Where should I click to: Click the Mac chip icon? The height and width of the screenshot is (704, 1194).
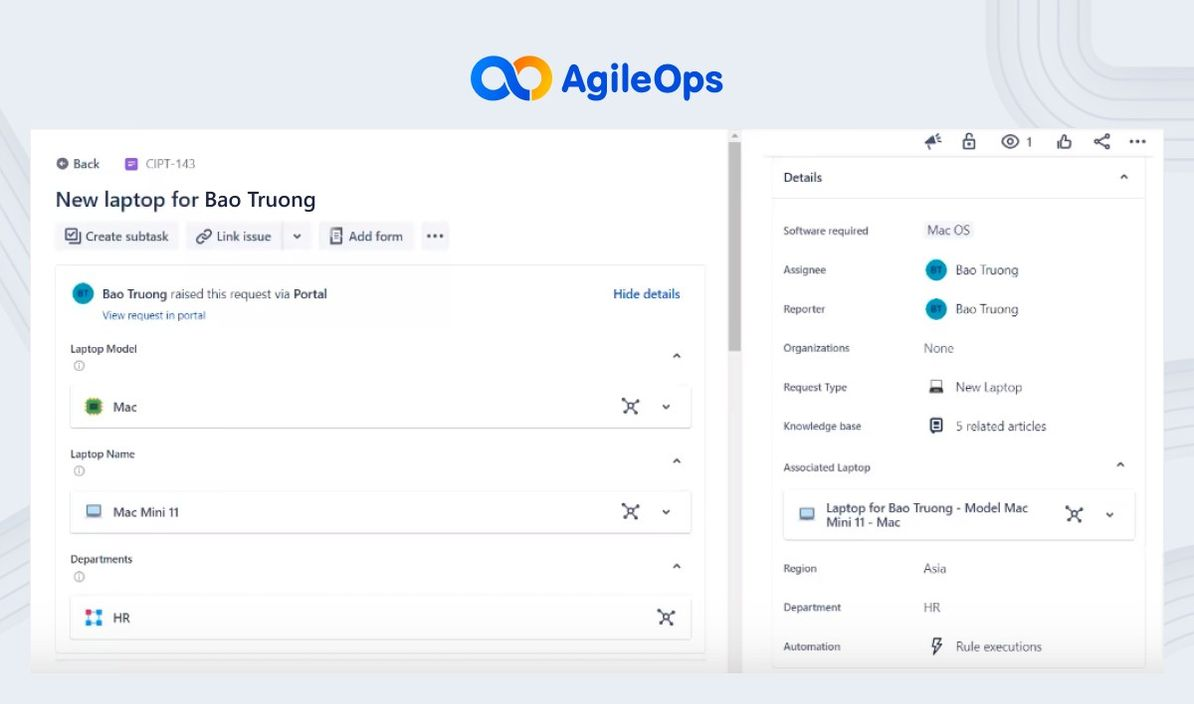coord(94,406)
